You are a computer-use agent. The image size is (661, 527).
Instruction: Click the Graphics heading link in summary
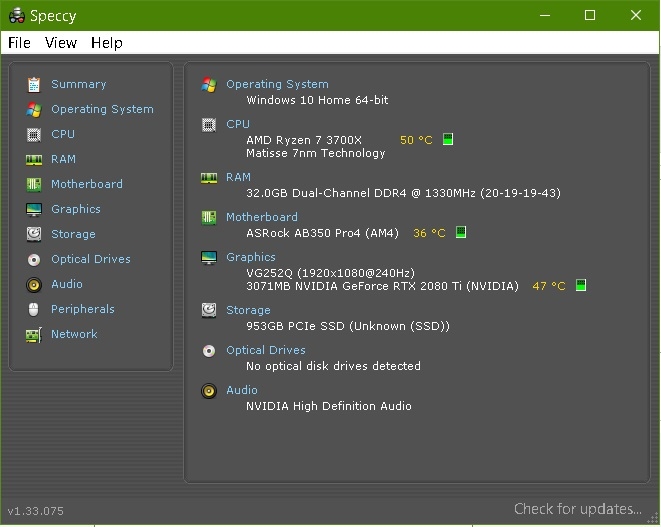coord(251,257)
